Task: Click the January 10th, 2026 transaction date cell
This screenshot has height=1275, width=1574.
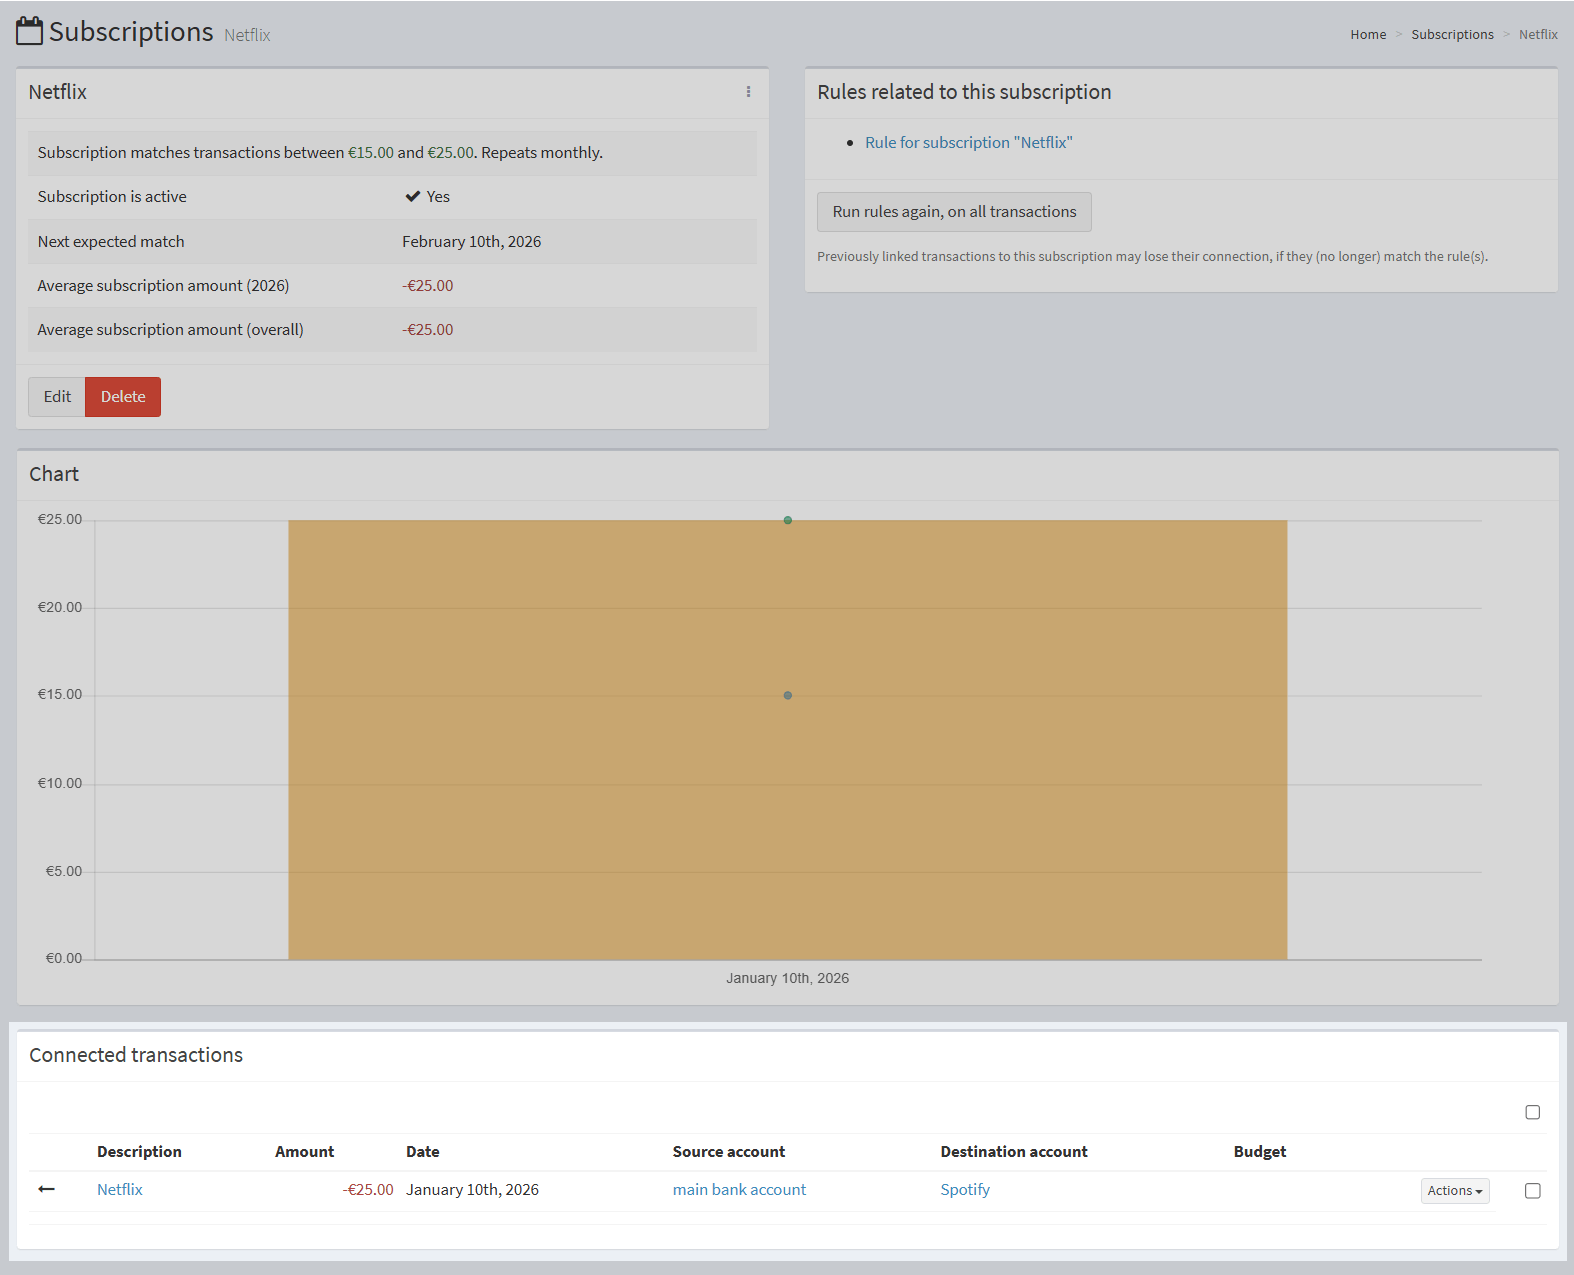Action: 472,1189
